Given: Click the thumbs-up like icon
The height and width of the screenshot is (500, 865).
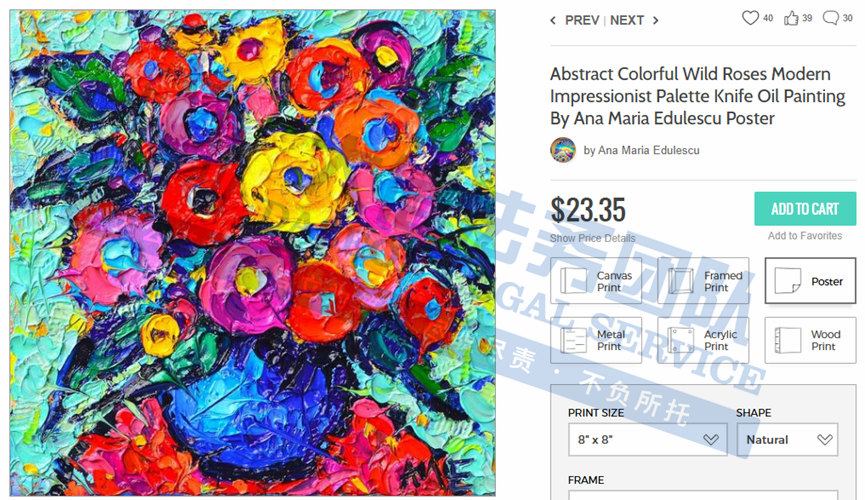Looking at the screenshot, I should click(x=791, y=18).
